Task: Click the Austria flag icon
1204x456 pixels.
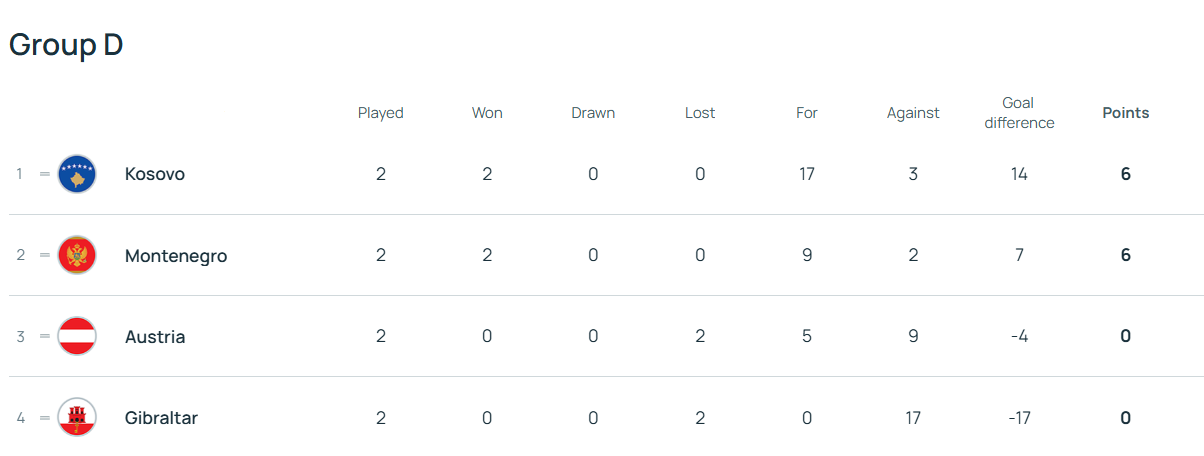Action: tap(77, 337)
